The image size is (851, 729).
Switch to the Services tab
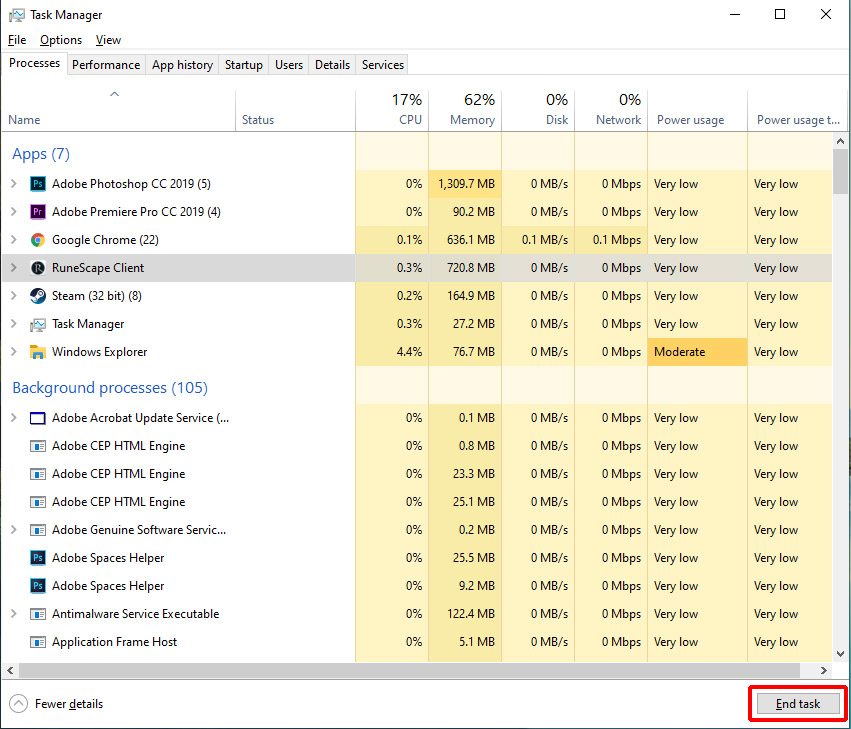[383, 65]
